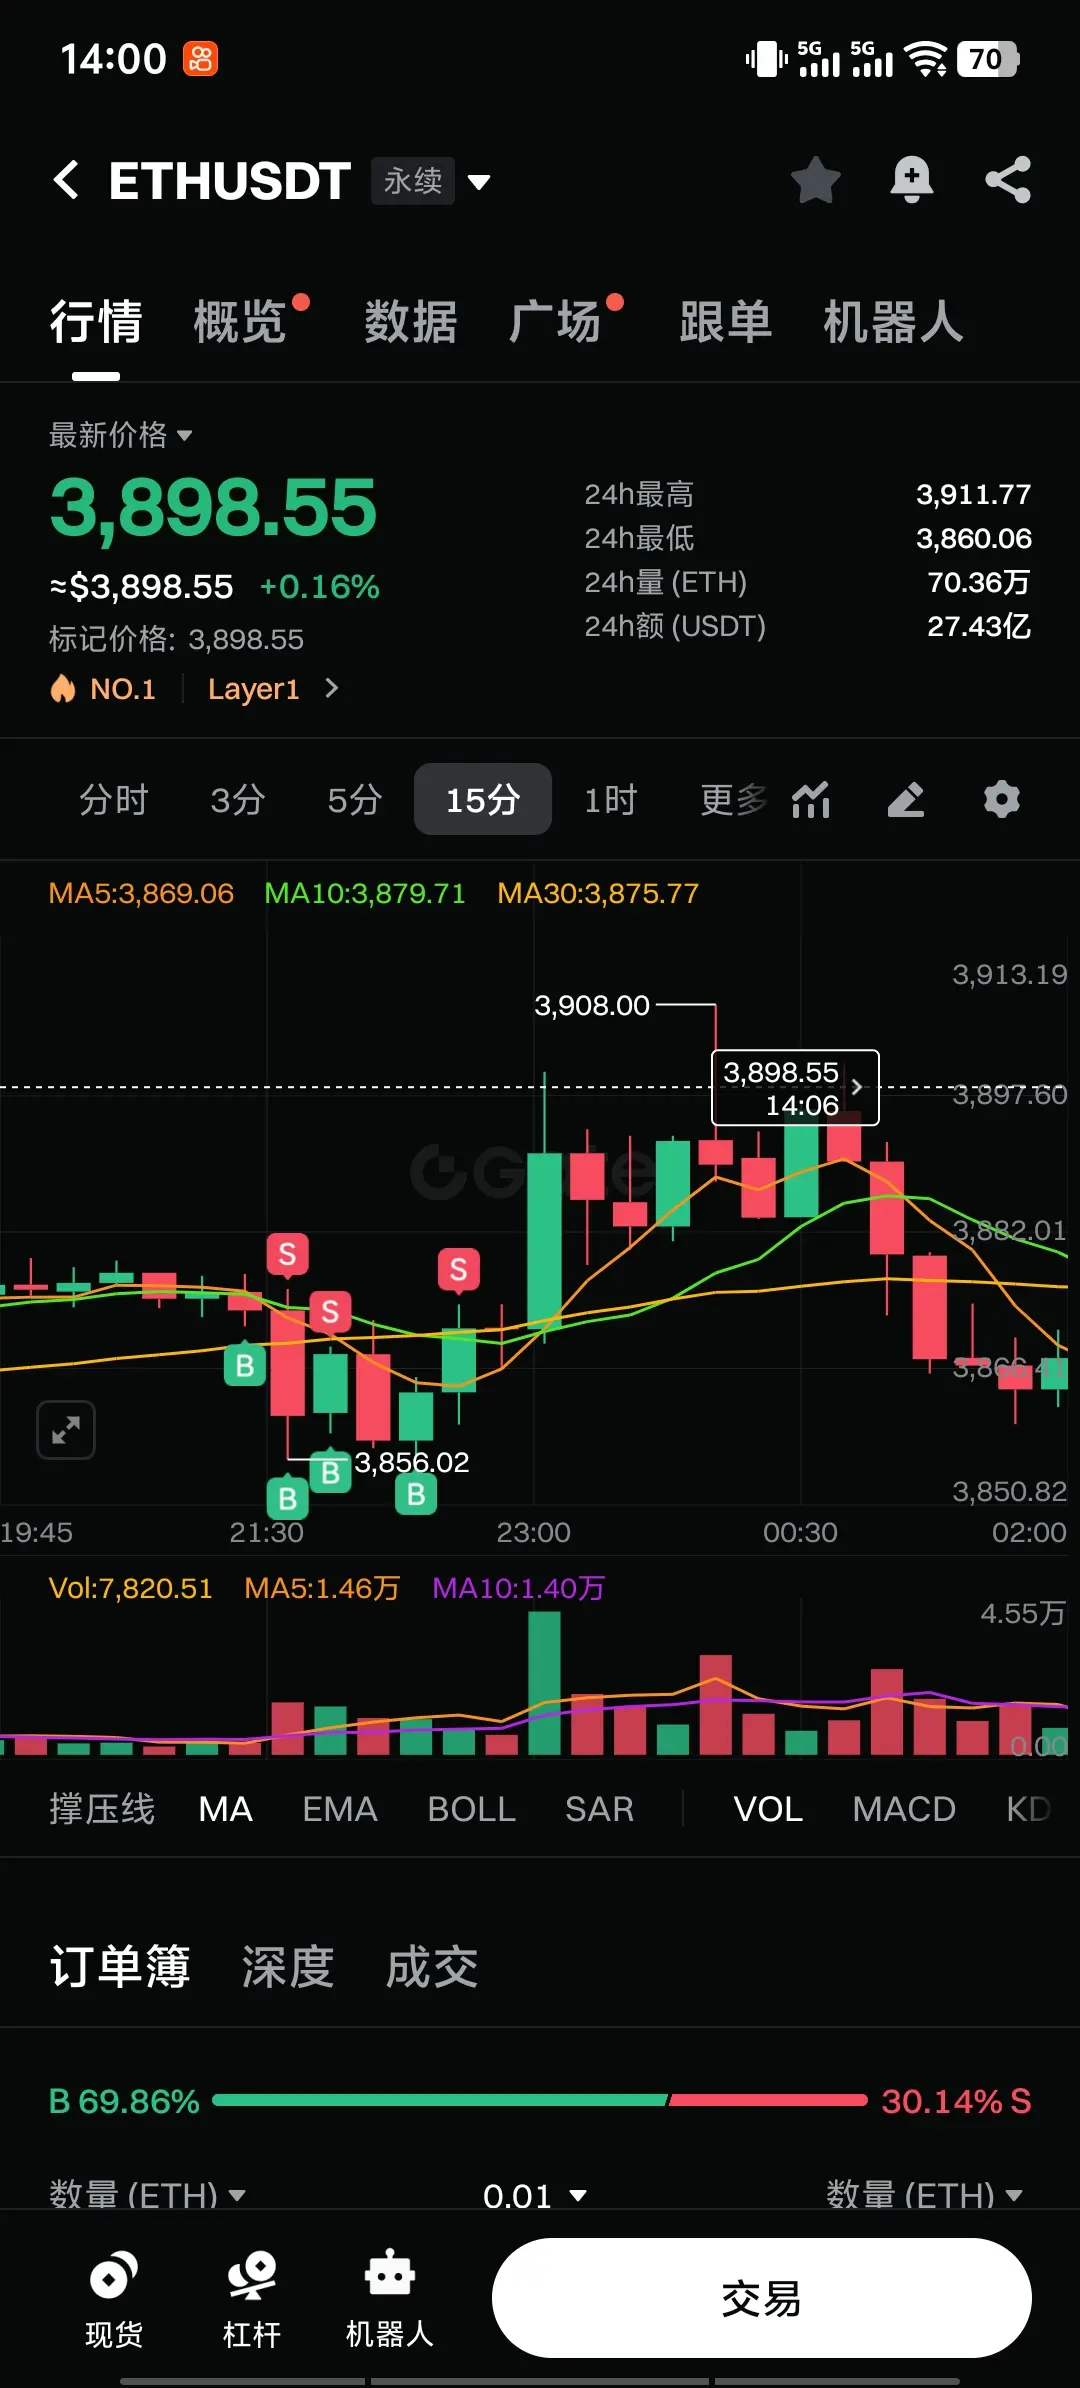Tap the Vol:7,820.51 legend
The width and height of the screenshot is (1080, 2388).
[x=131, y=1588]
